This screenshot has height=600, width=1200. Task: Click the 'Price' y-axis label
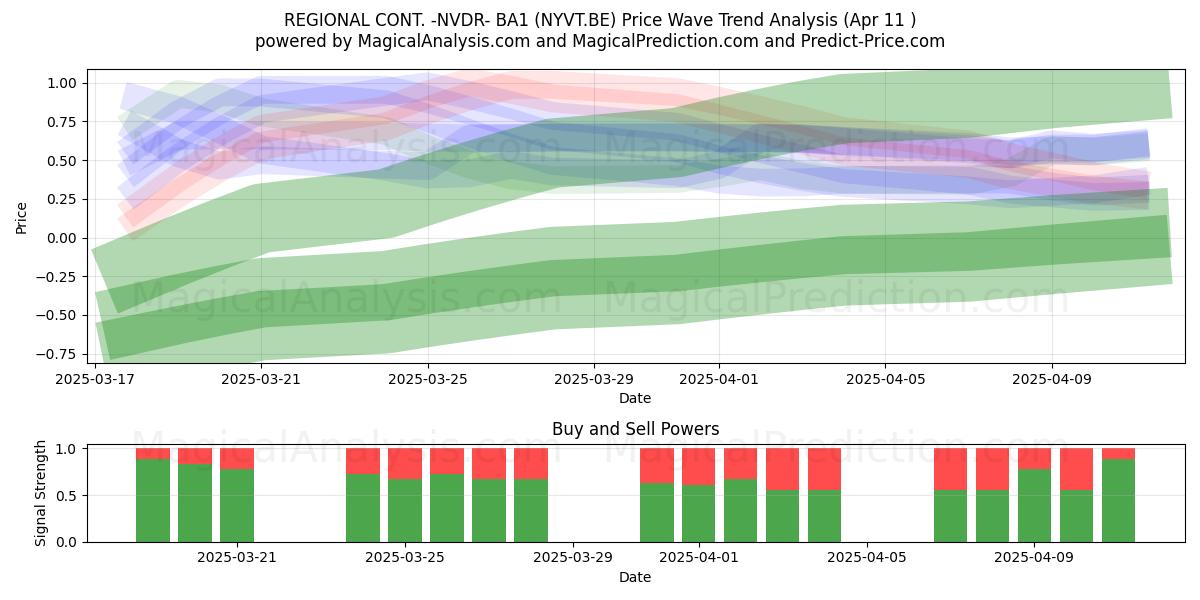(x=22, y=216)
